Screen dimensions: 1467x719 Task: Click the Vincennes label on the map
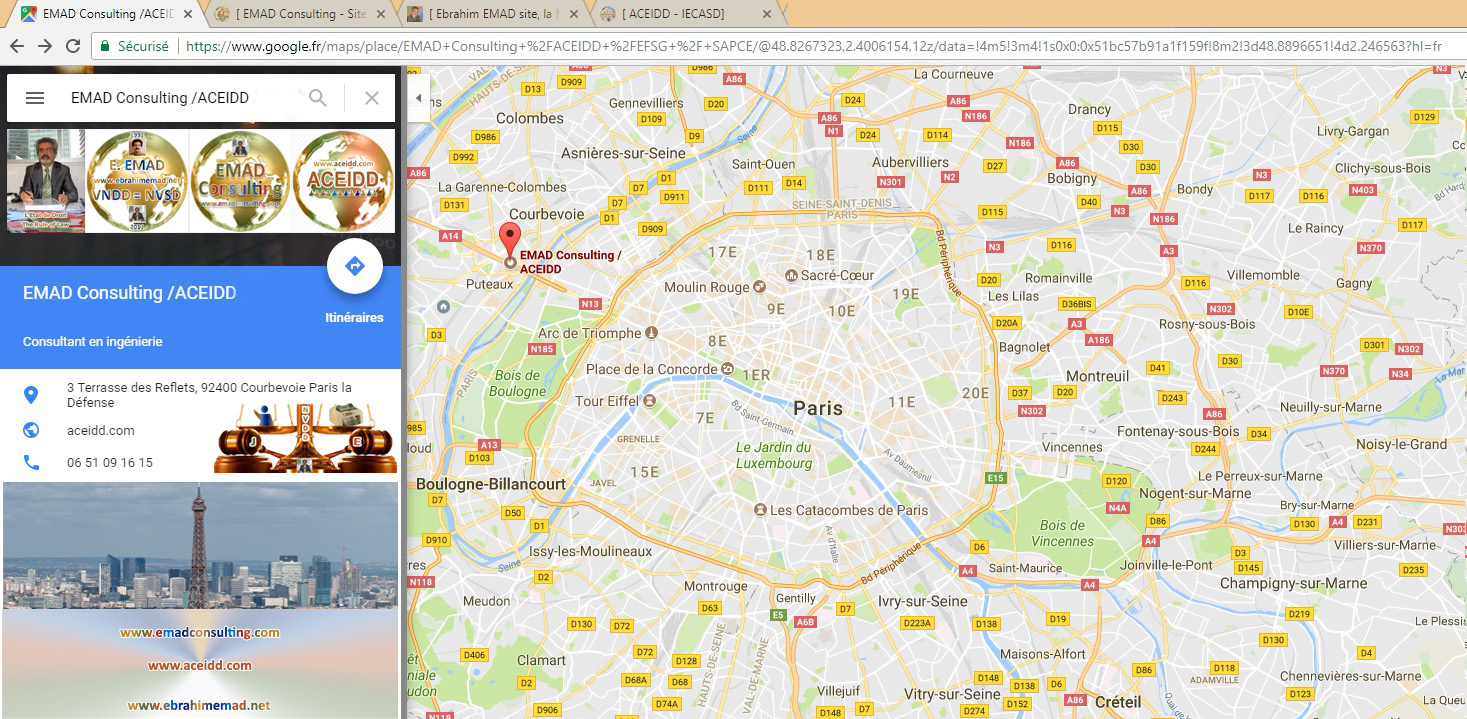(x=1072, y=447)
